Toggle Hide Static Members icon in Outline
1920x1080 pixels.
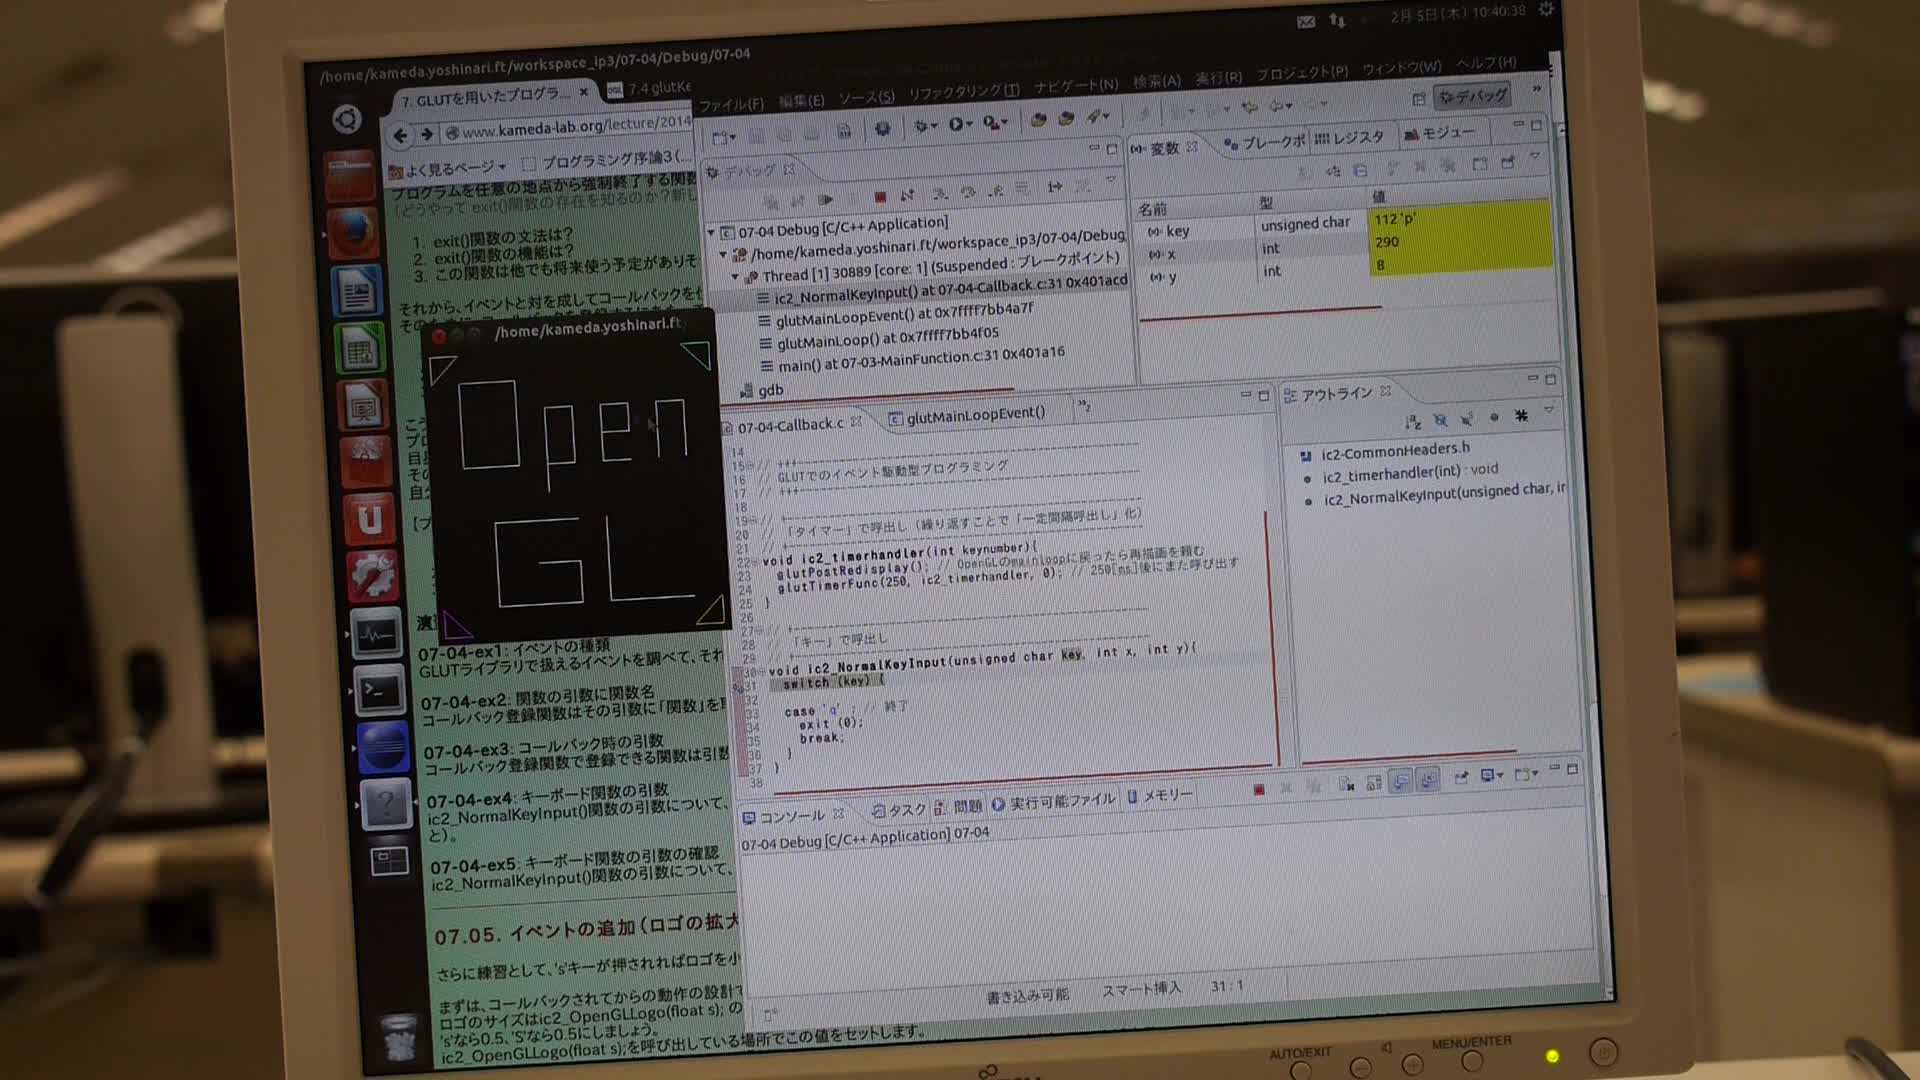click(1467, 419)
